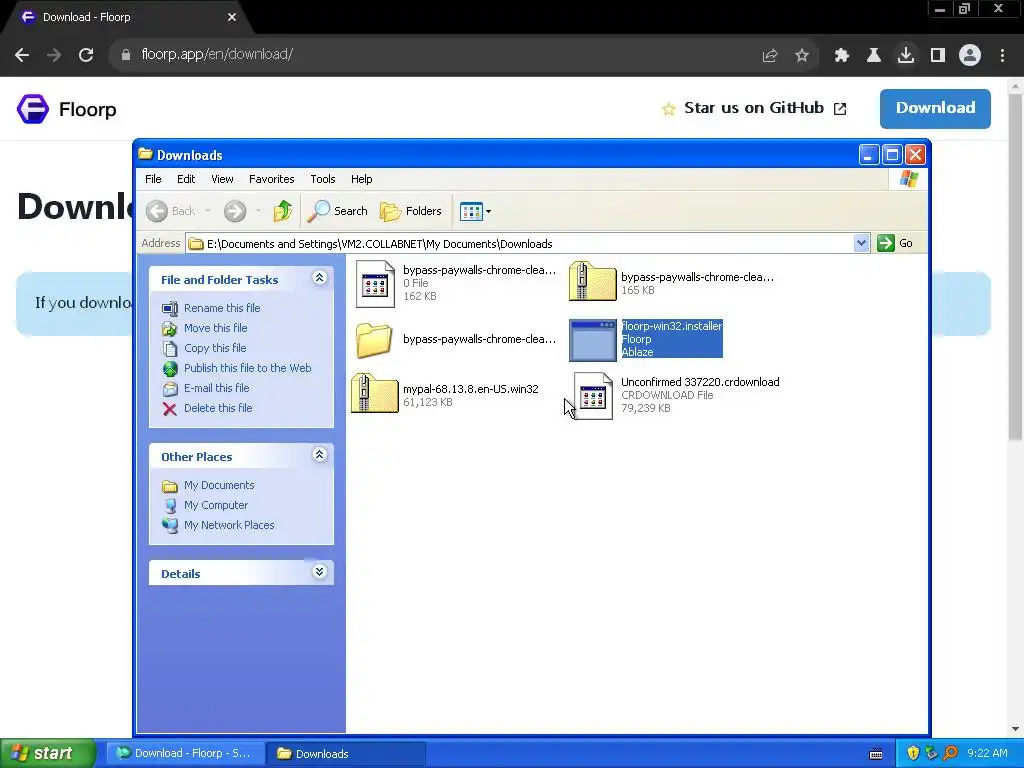Click Publish this file to the Web

click(248, 368)
